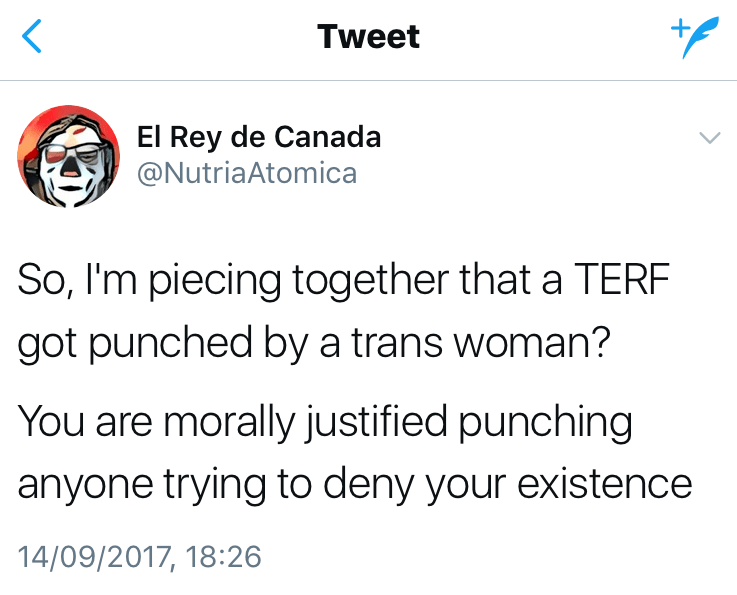Screen dimensions: 737x595
Task: Visit the @NutriaAtomica handle
Action: (246, 173)
